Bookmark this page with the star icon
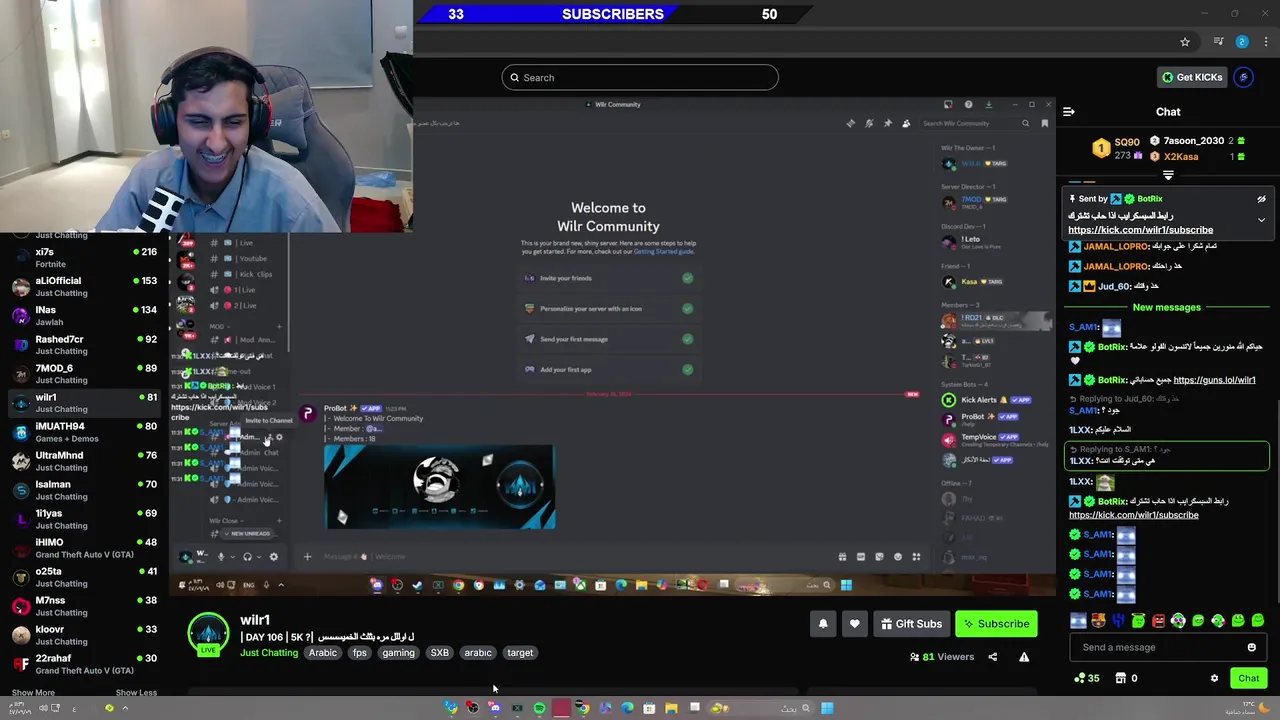This screenshot has width=1280, height=720. (x=1185, y=42)
